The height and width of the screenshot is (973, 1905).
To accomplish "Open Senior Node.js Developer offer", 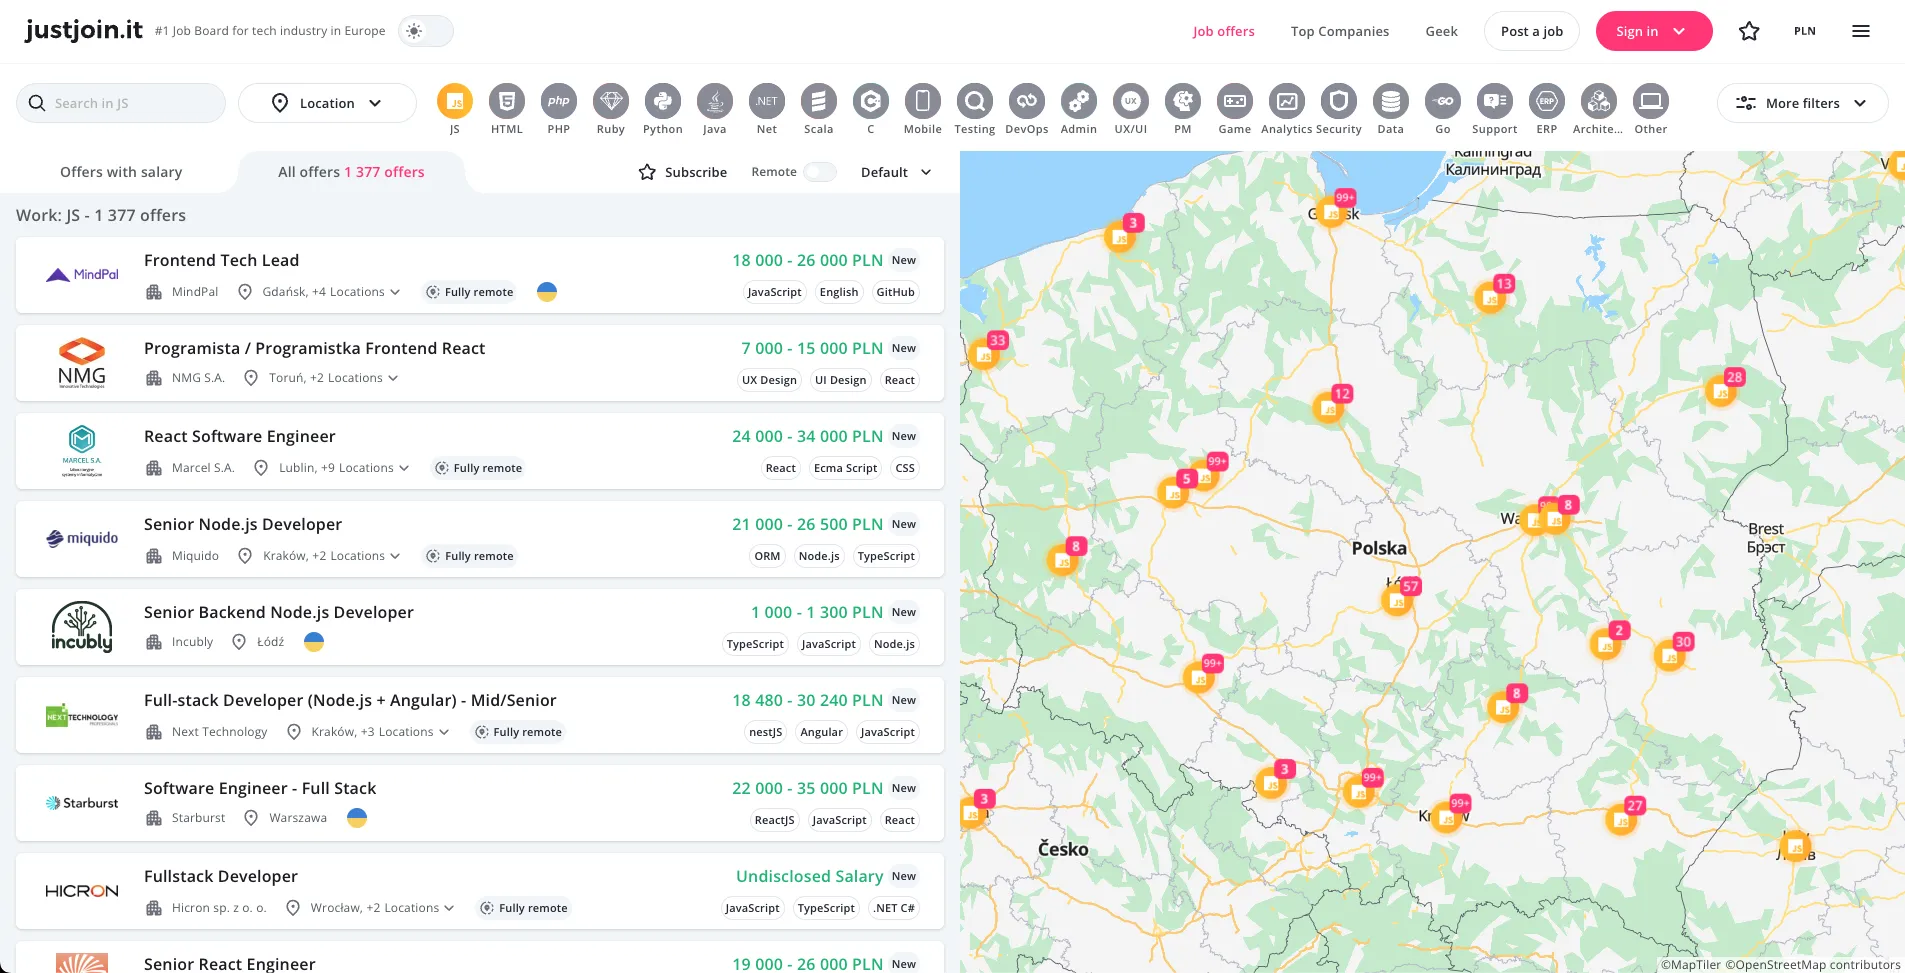I will (480, 539).
